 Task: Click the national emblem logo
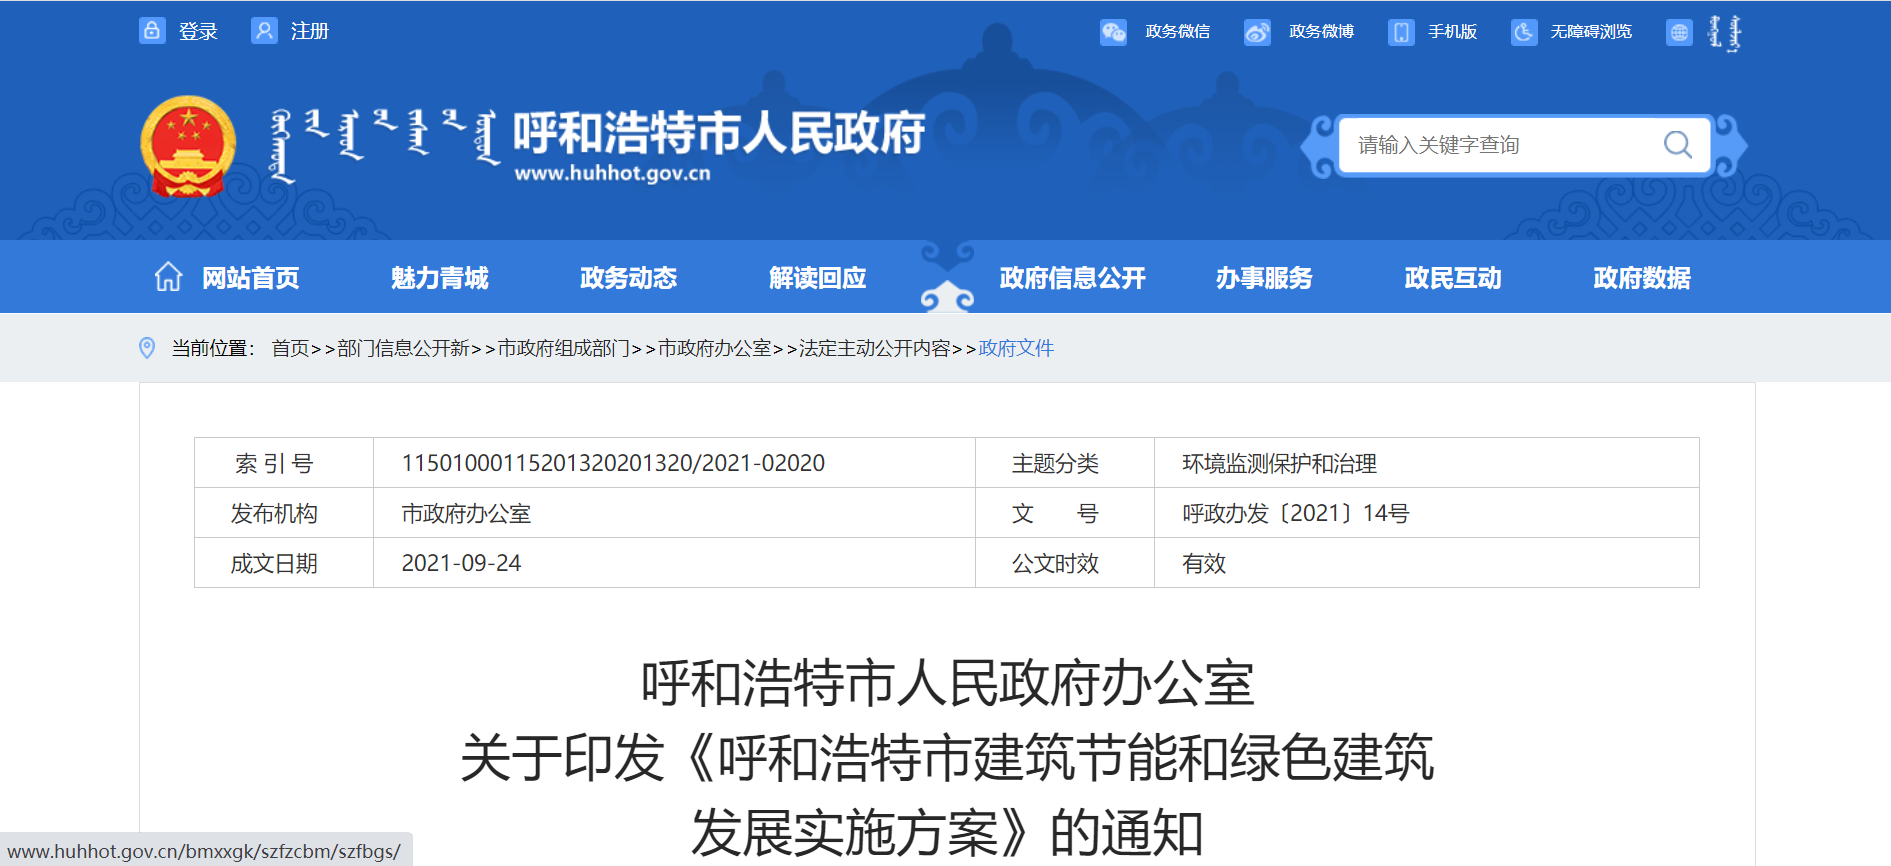[188, 146]
